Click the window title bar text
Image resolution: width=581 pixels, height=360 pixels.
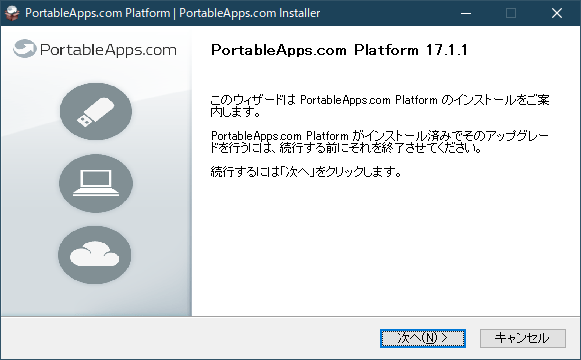coord(173,13)
